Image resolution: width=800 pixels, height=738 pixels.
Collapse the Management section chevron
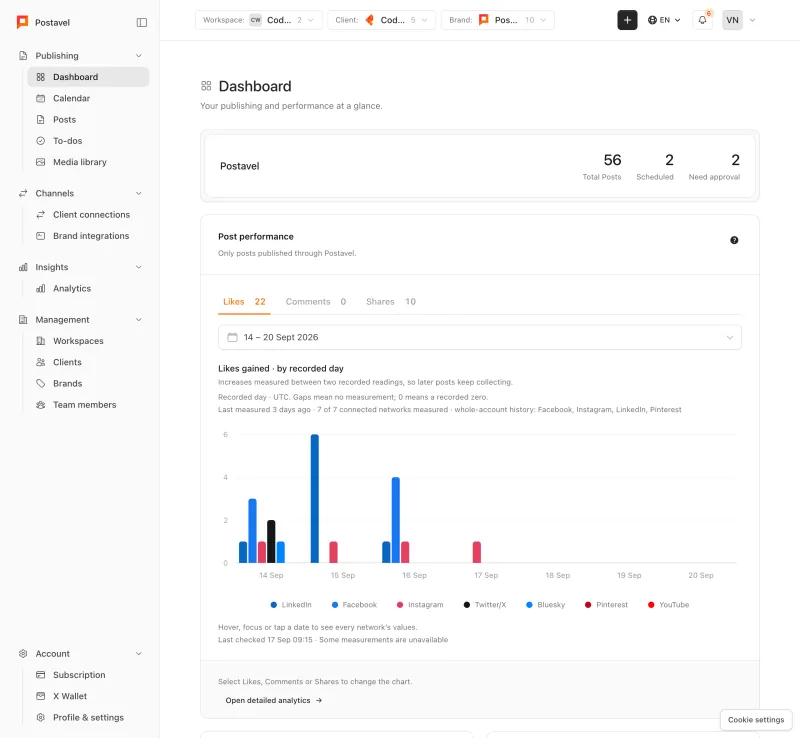click(x=139, y=319)
